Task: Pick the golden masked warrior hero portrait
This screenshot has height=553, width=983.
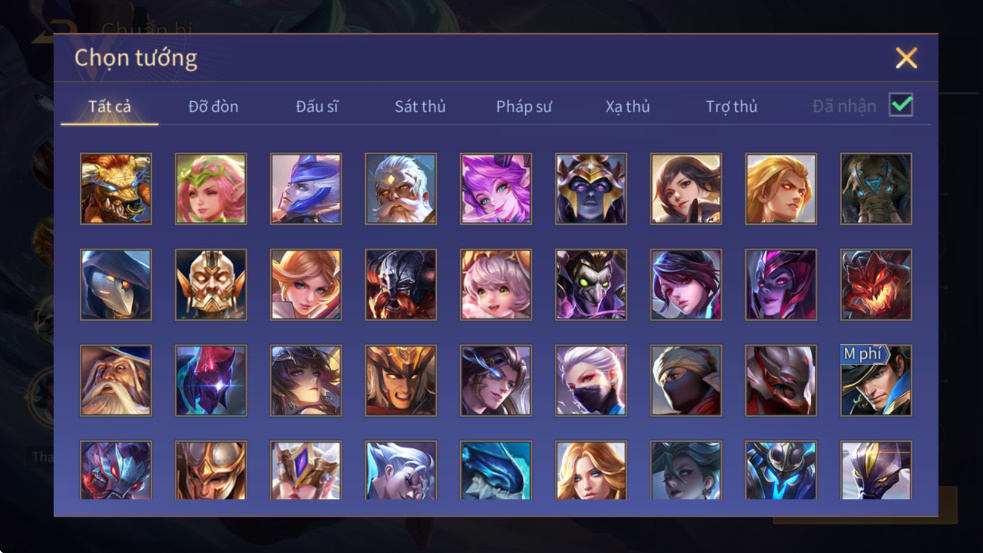Action: pos(211,285)
